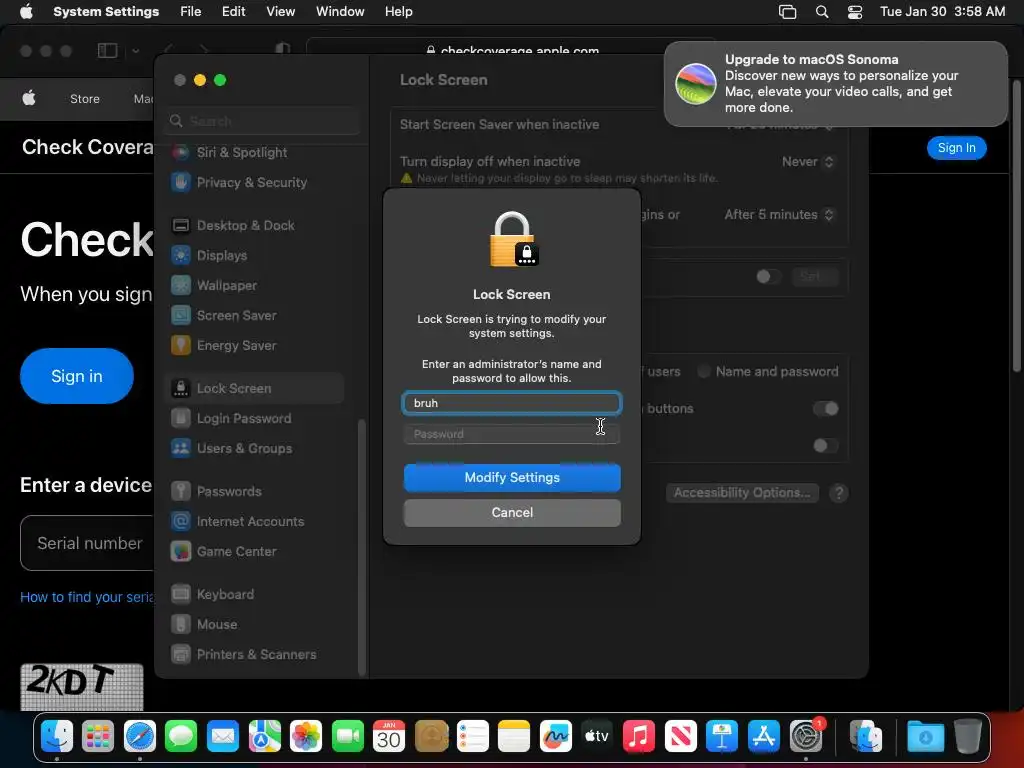
Task: Click Accessibility Options button
Action: click(x=742, y=492)
